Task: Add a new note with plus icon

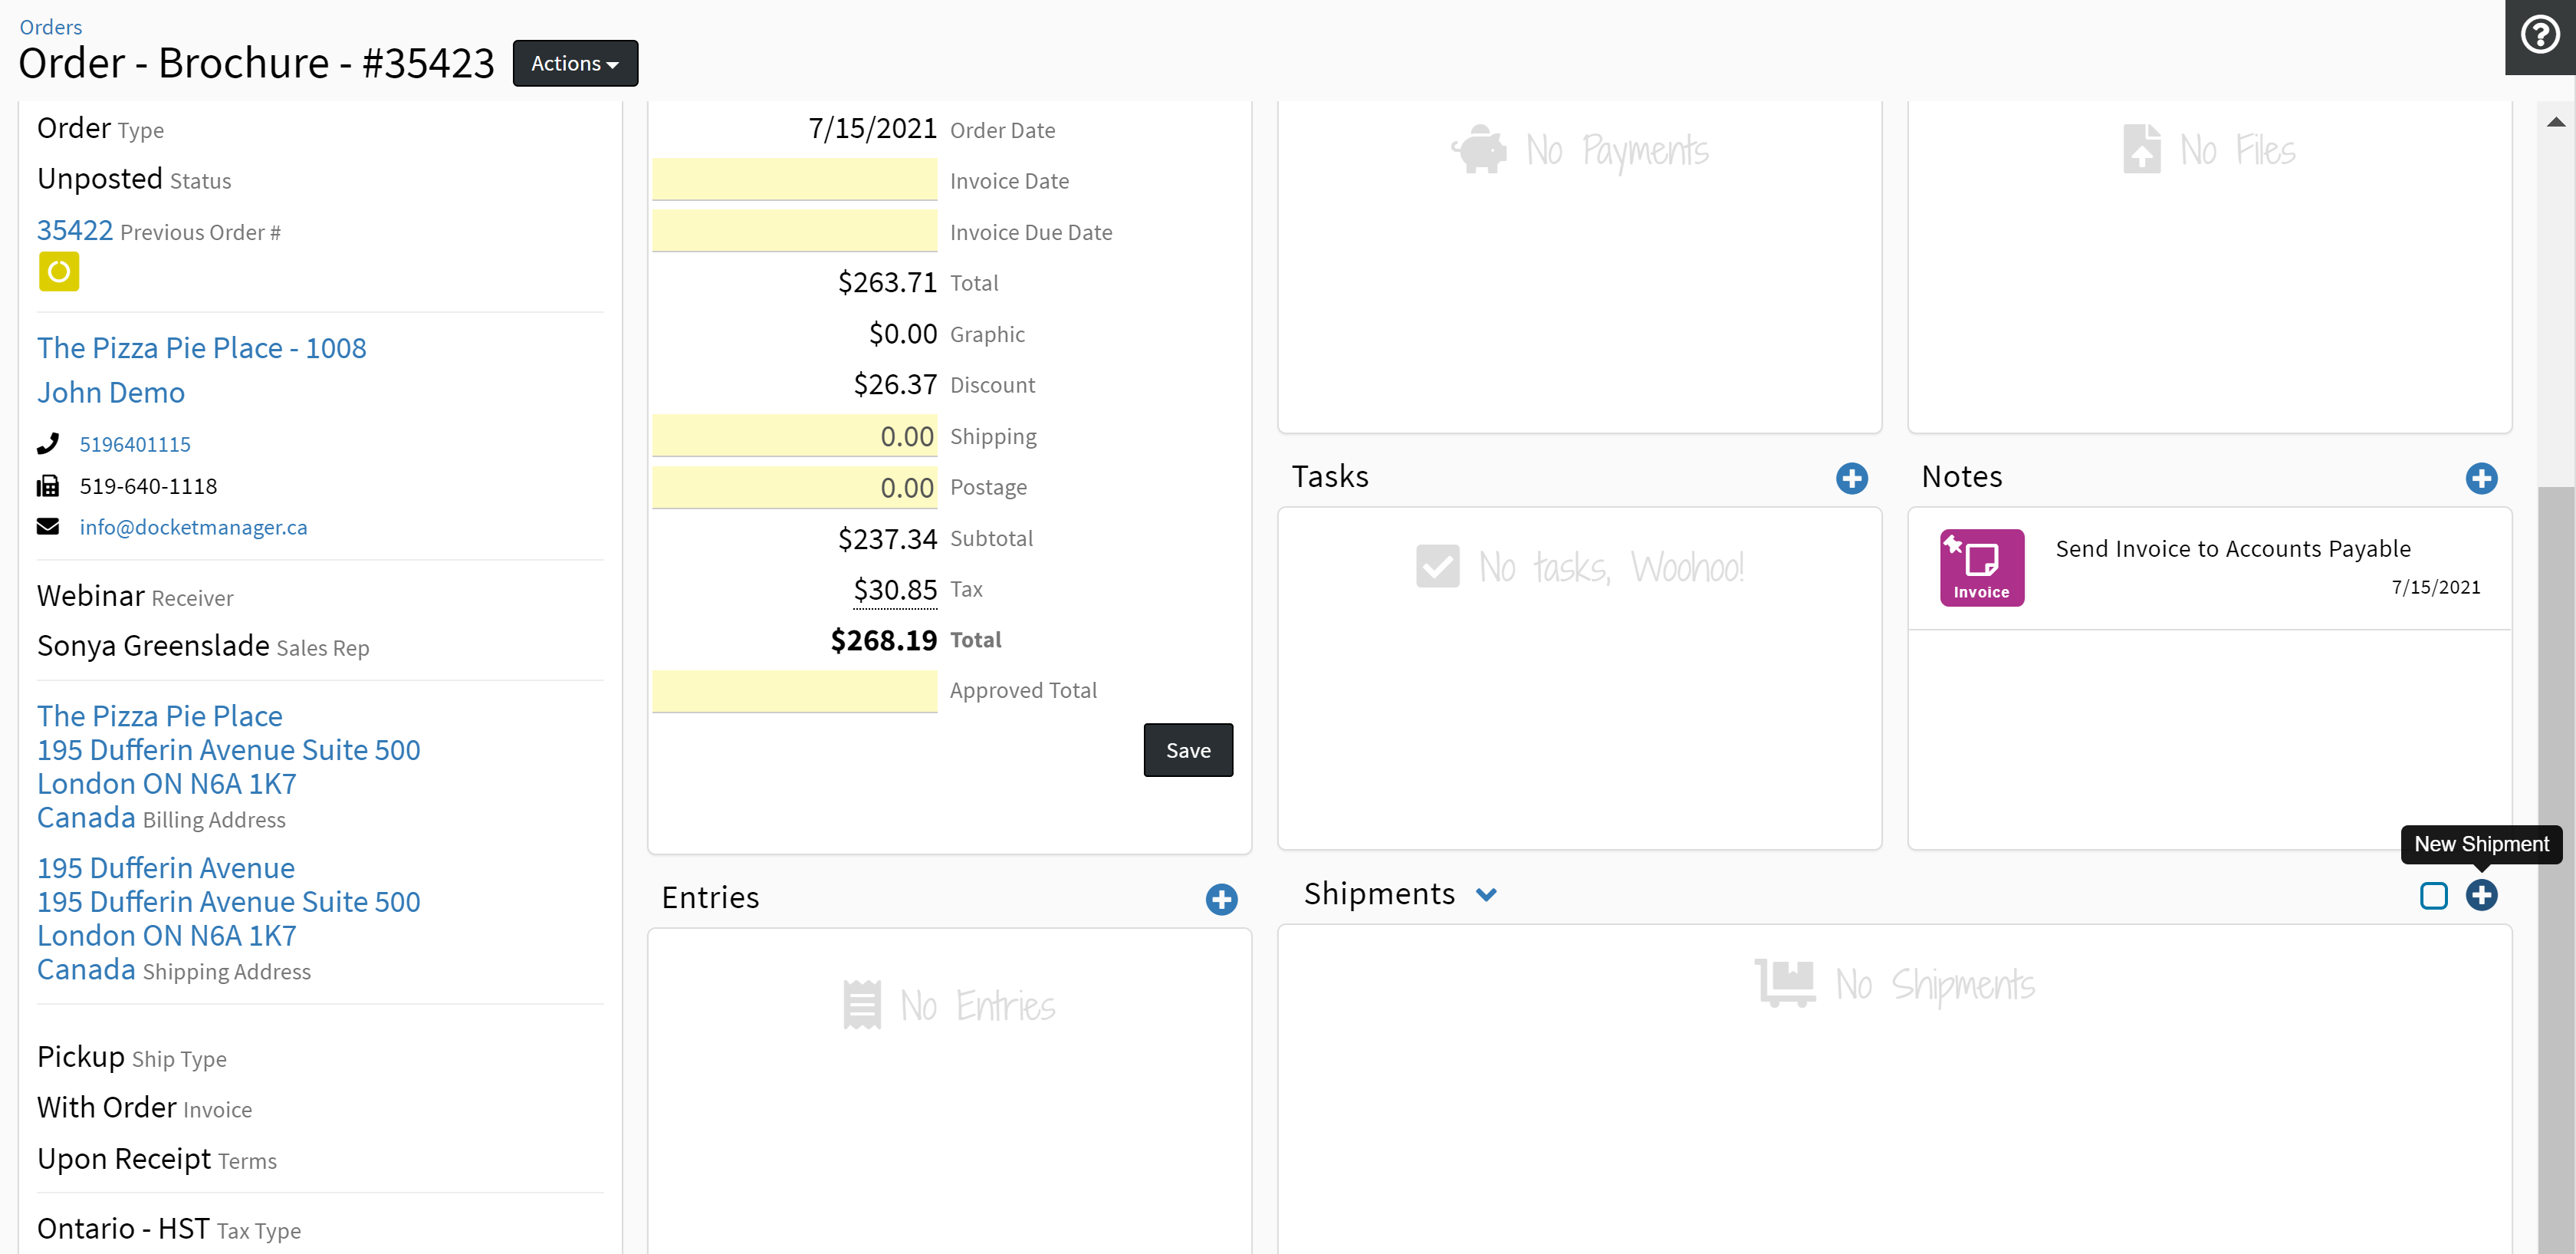Action: (2480, 478)
